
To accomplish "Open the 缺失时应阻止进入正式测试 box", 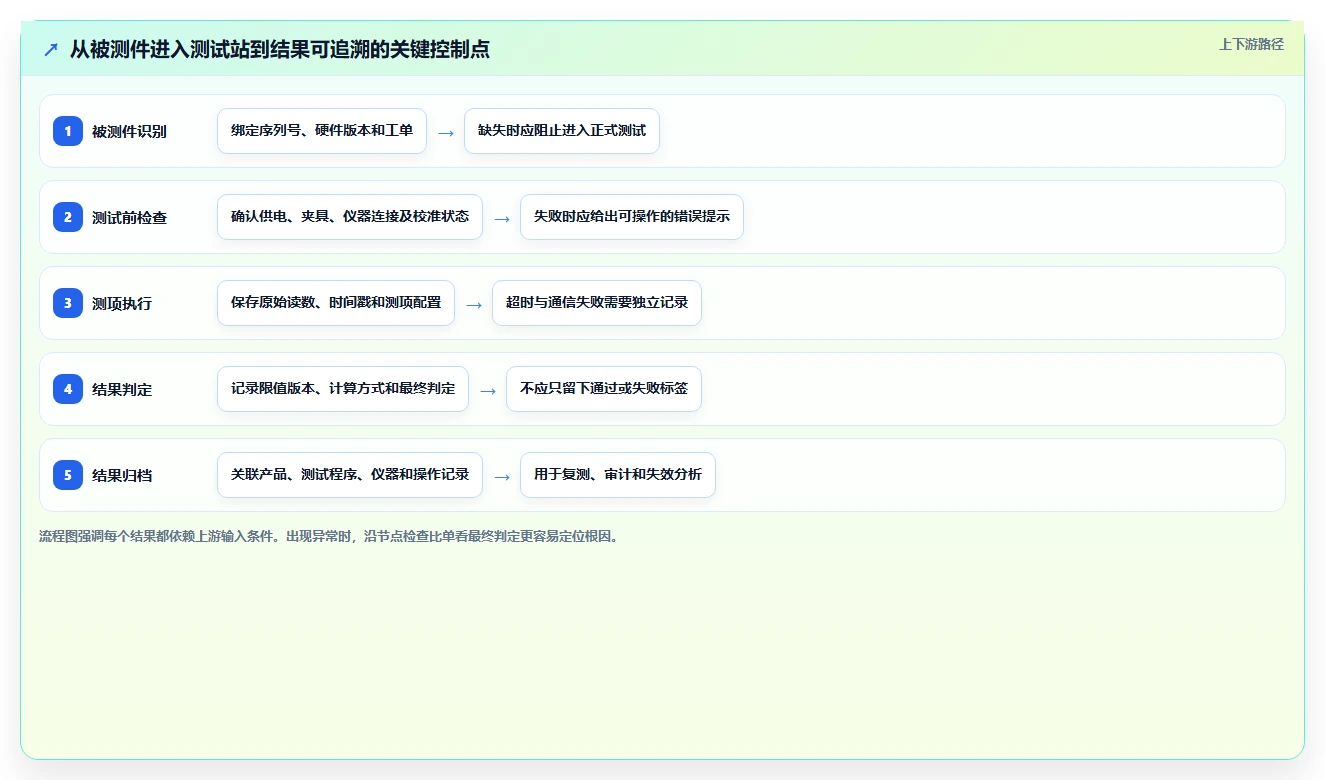I will click(x=562, y=131).
